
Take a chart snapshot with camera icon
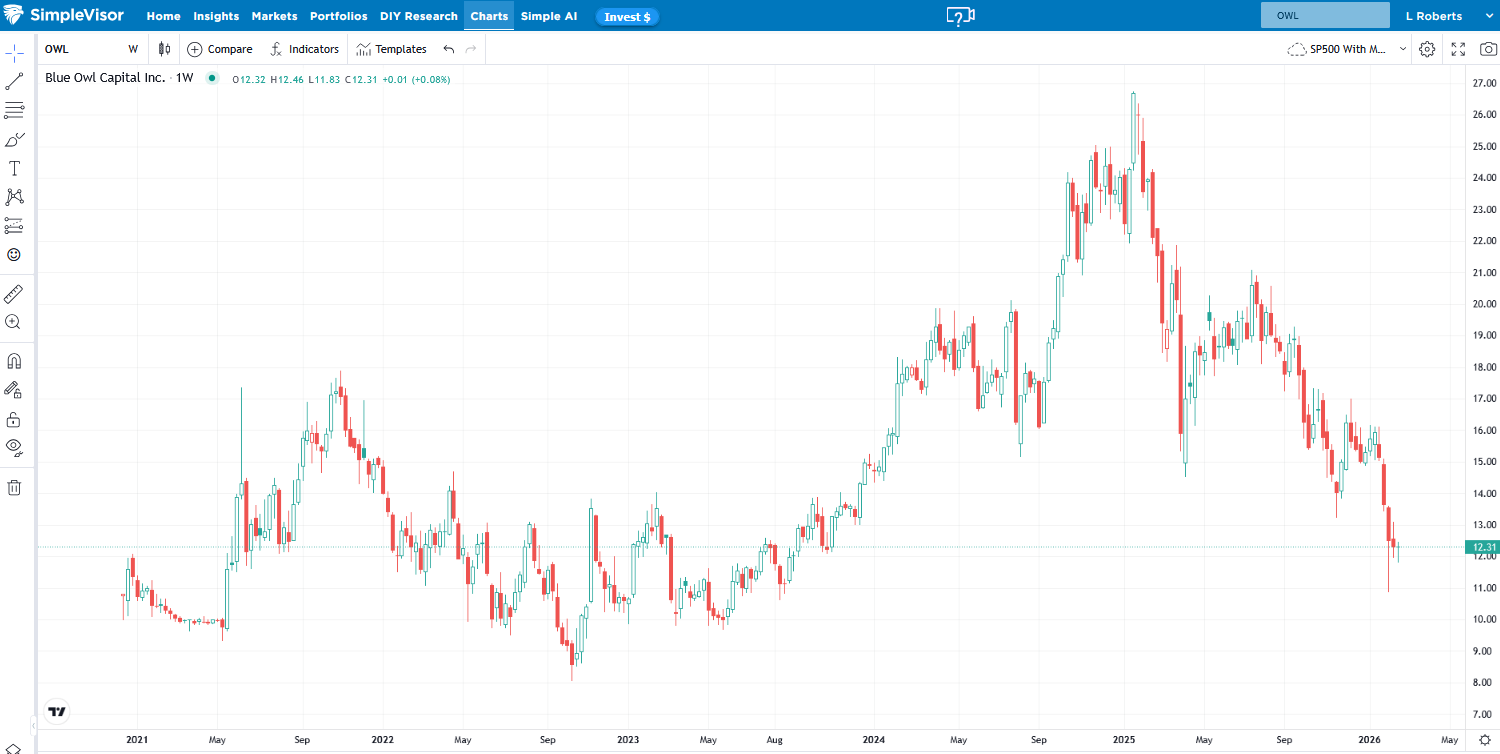(1488, 49)
